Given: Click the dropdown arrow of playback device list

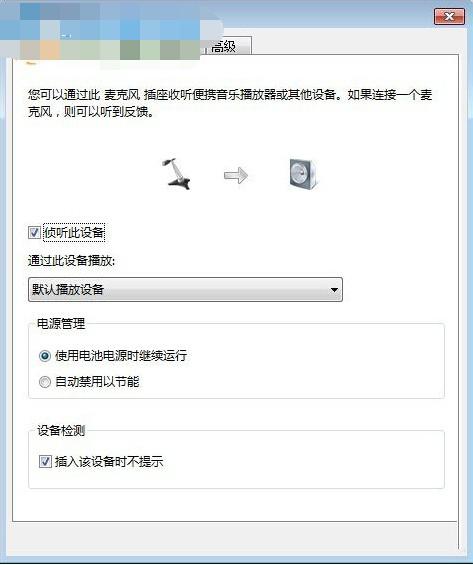Looking at the screenshot, I should [x=334, y=290].
